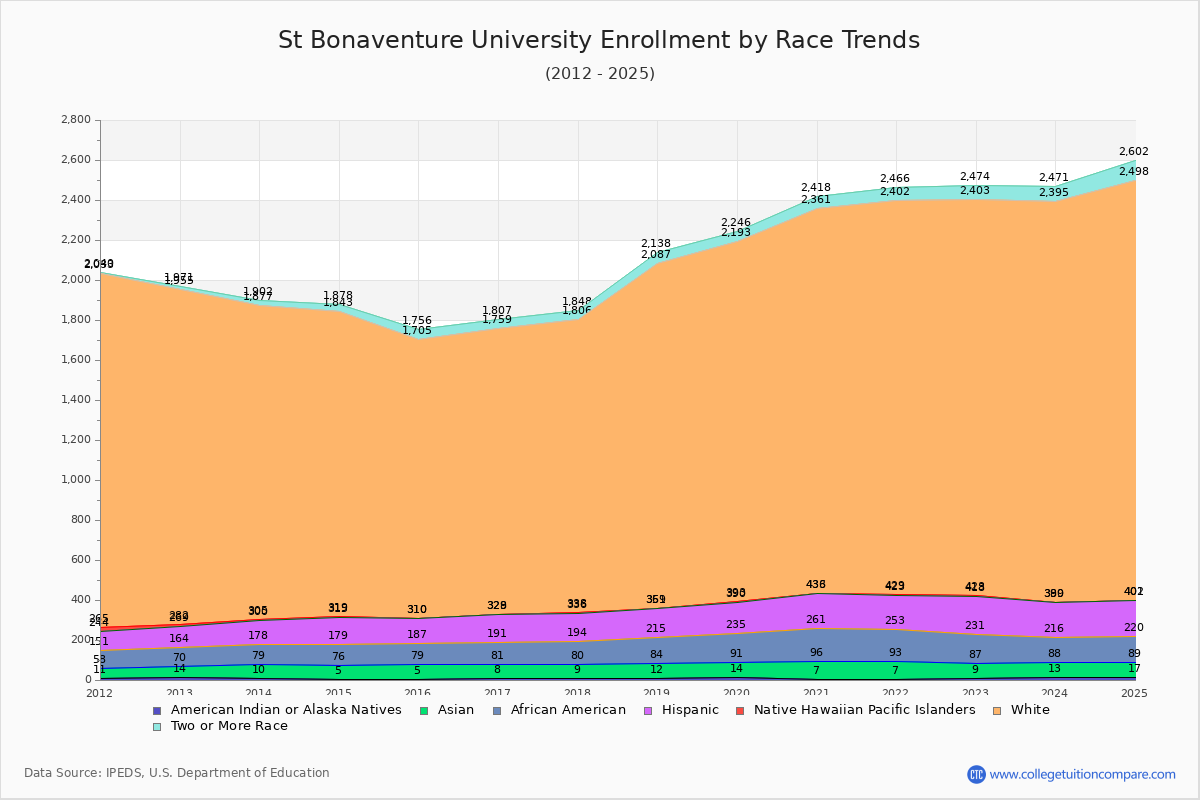Select the 2019 x-axis label
Screen dimensions: 1200x800
tap(657, 693)
